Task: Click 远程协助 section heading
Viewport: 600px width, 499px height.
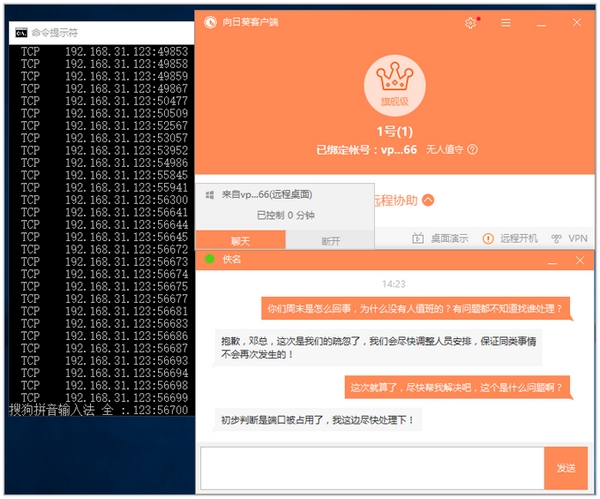Action: (395, 200)
